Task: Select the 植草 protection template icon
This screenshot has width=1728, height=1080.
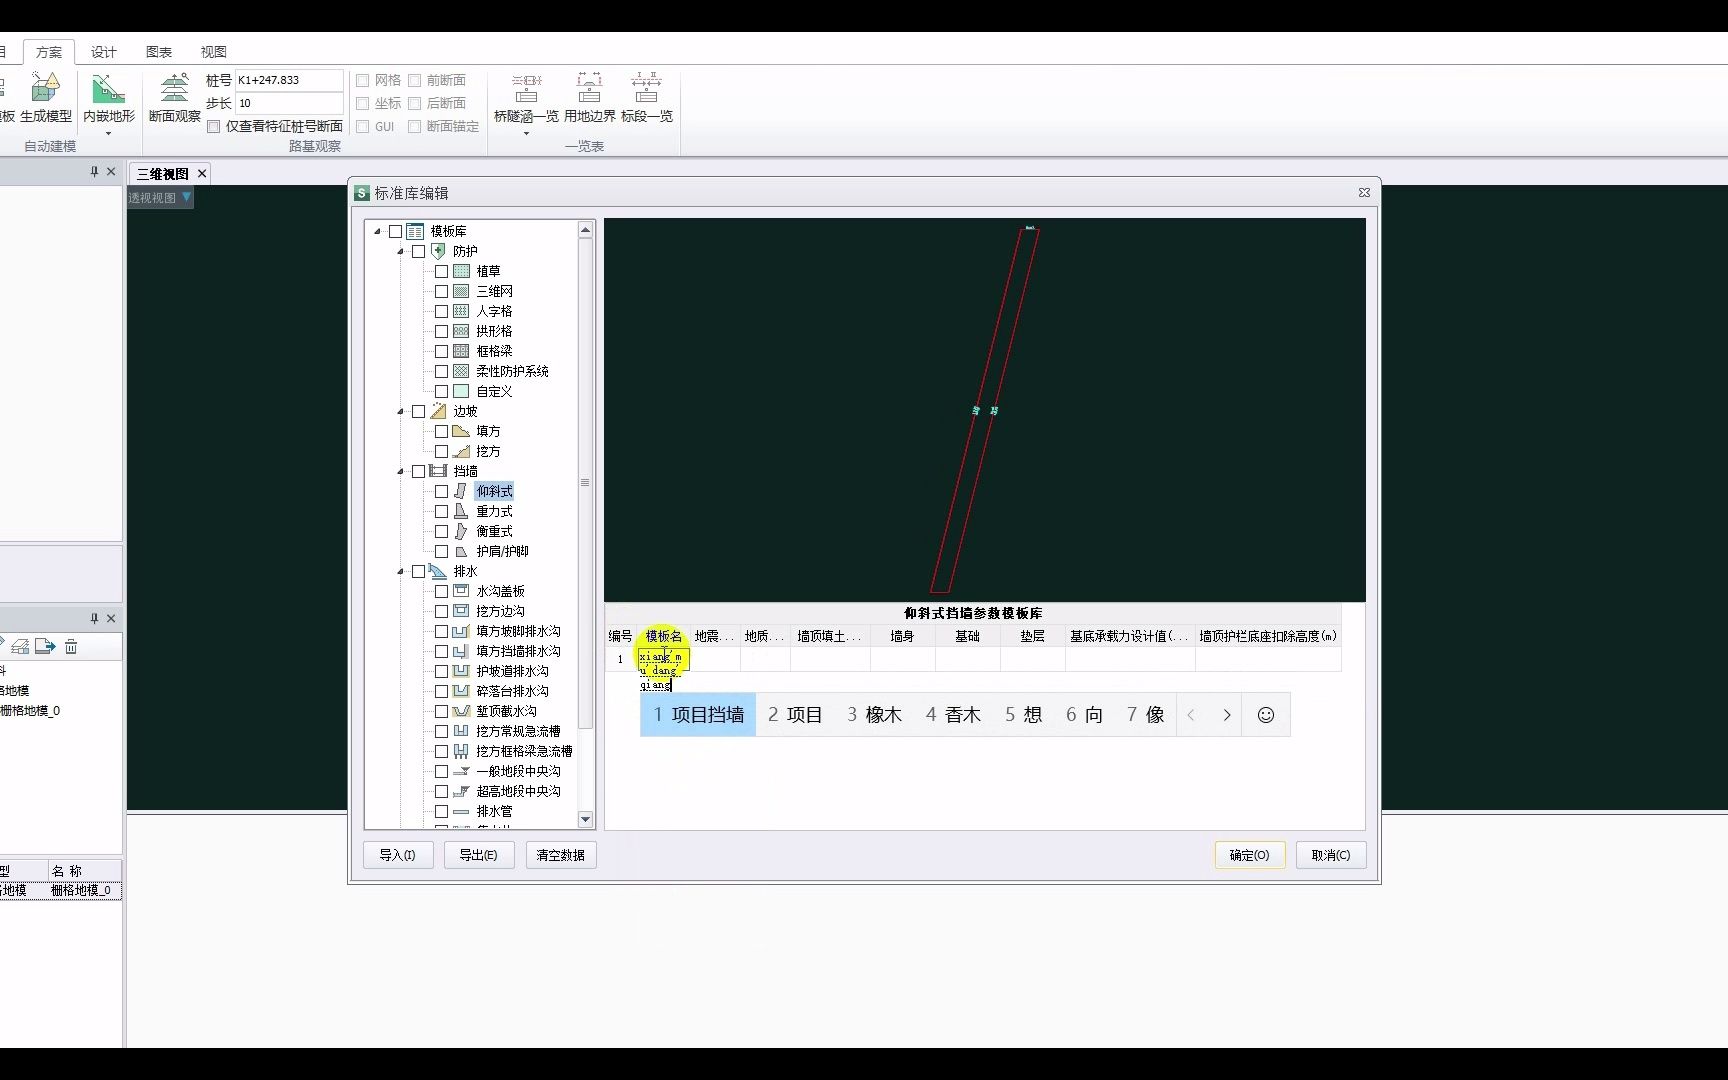Action: click(461, 271)
